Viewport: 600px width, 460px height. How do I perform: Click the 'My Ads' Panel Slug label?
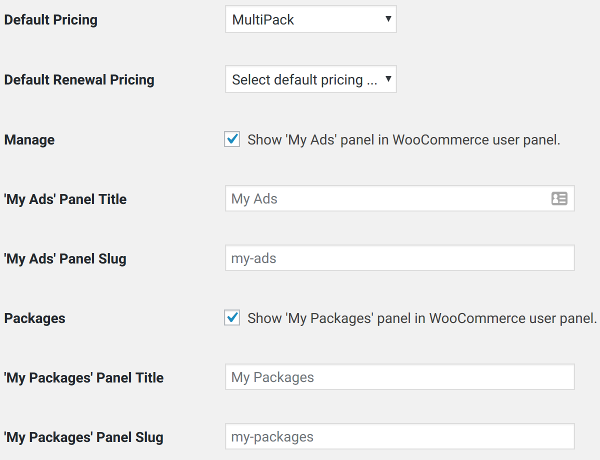pos(65,259)
